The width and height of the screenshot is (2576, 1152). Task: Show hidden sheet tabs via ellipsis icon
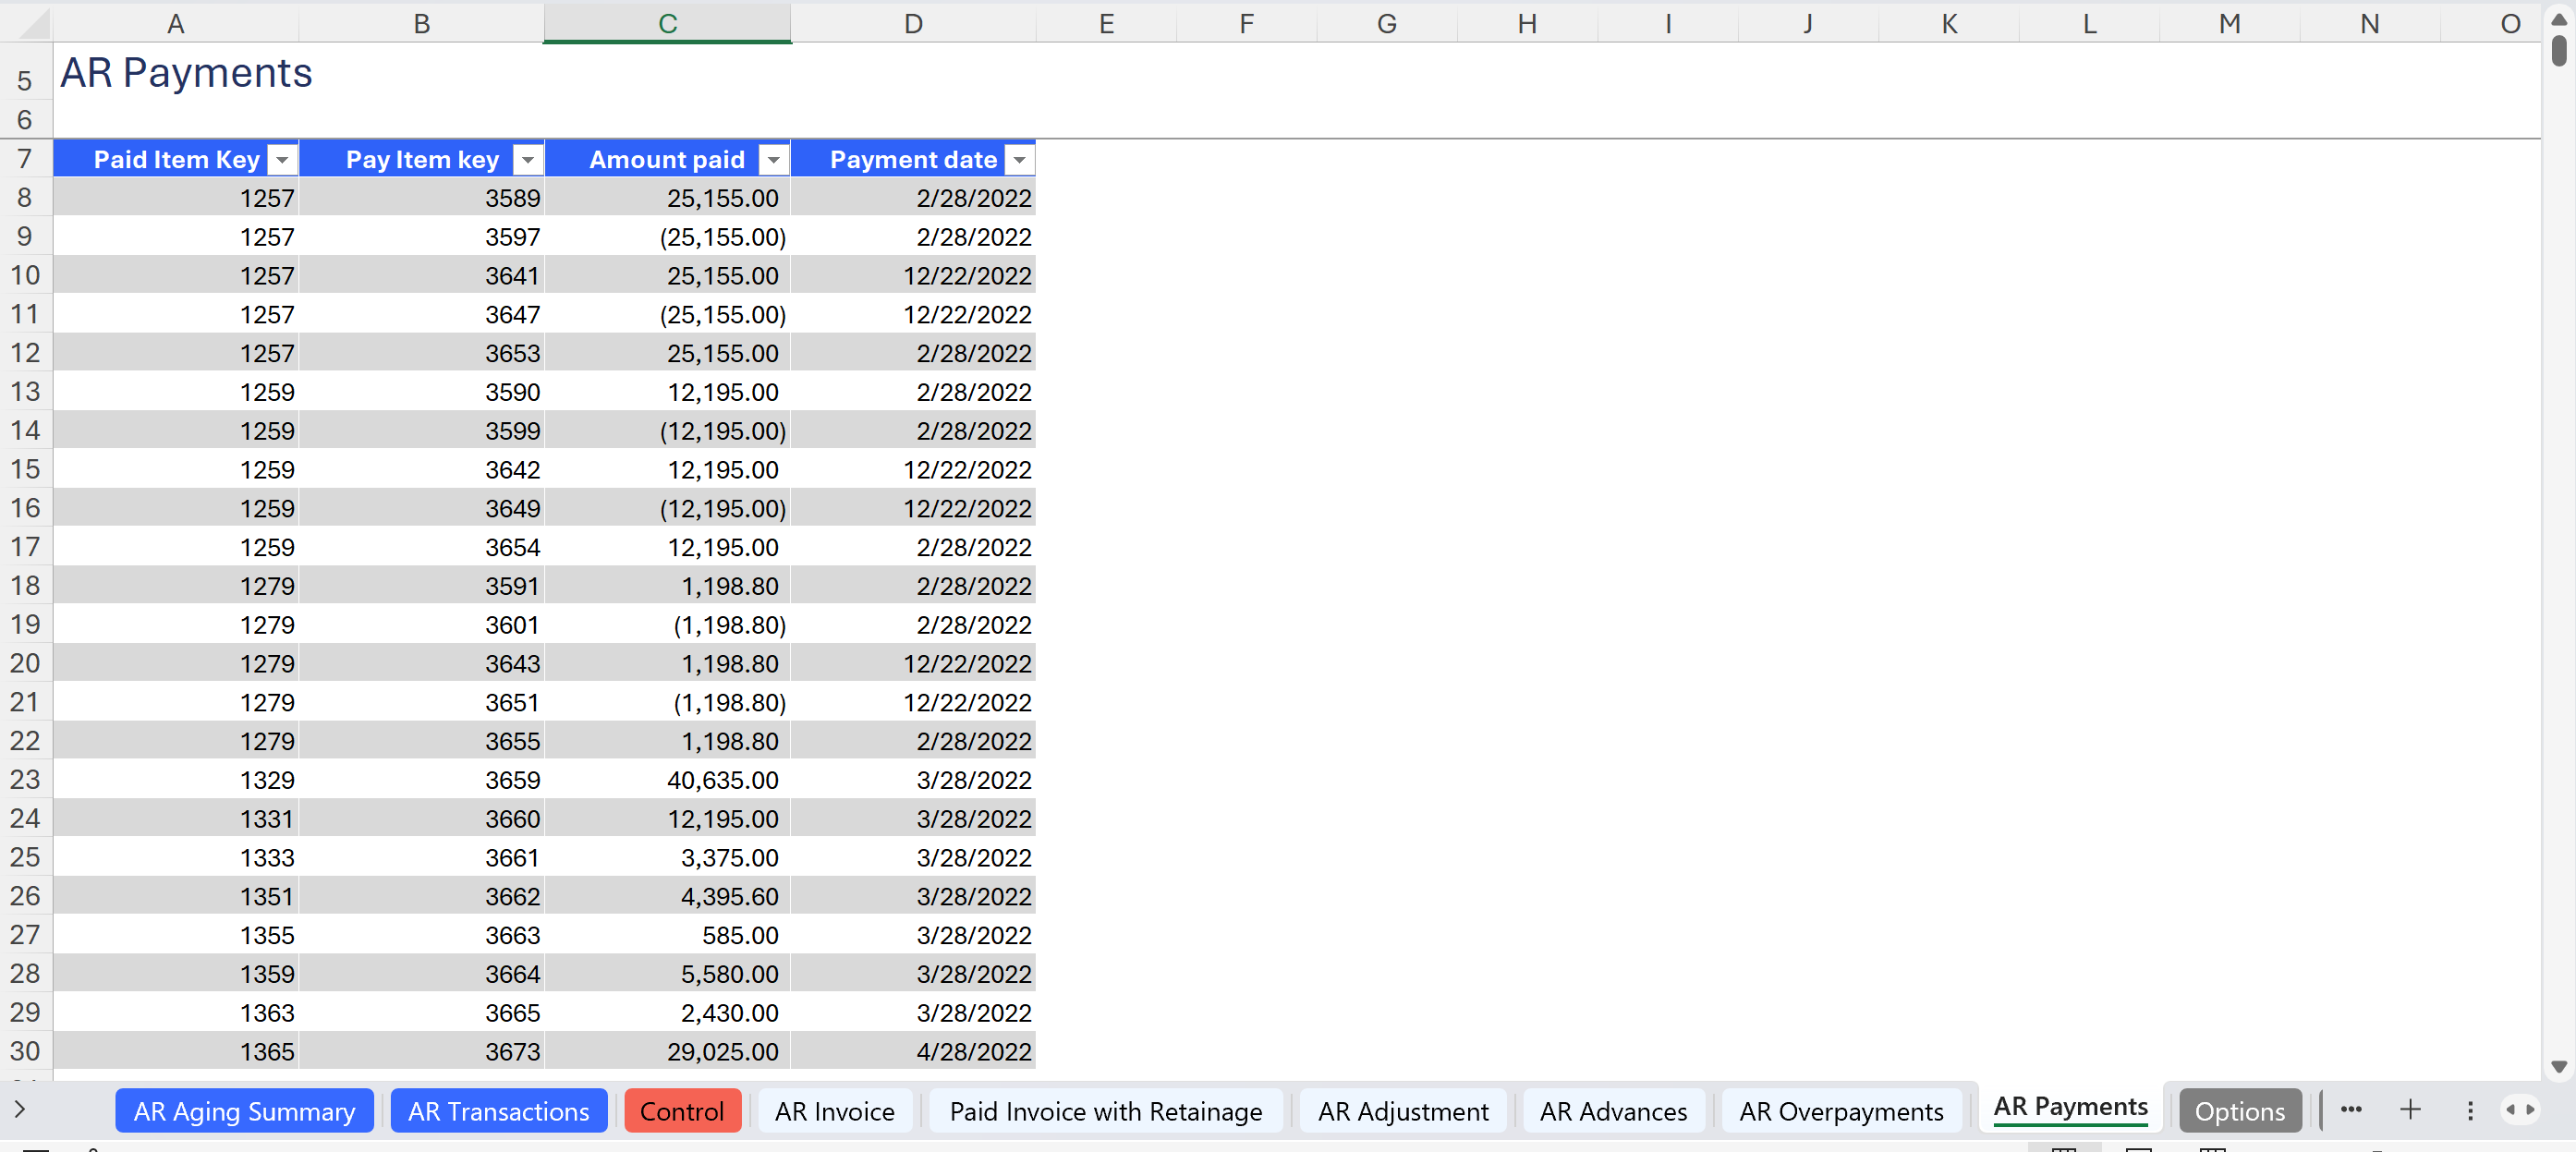pyautogui.click(x=2351, y=1110)
